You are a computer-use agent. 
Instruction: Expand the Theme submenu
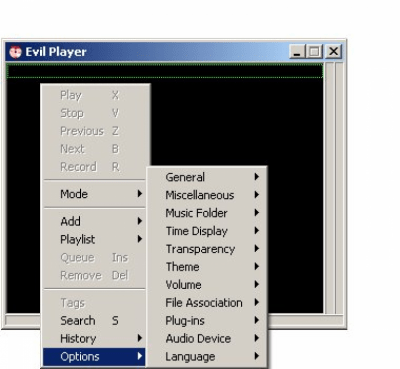tap(207, 267)
